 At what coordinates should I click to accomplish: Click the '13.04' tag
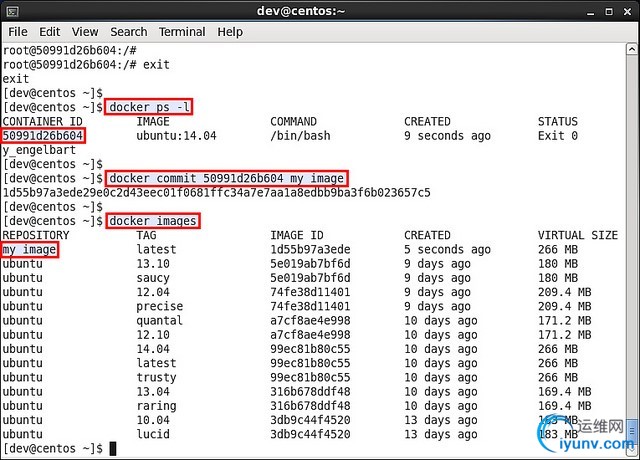(153, 392)
